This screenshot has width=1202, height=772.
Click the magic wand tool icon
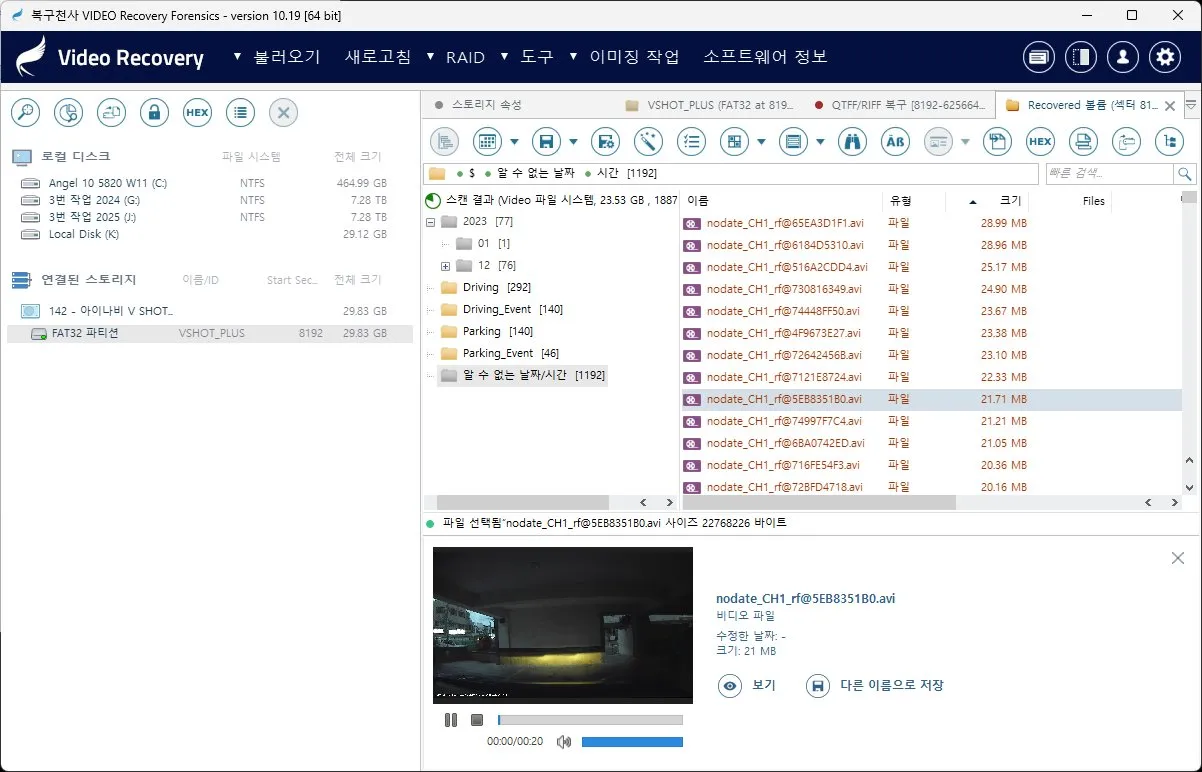(x=648, y=142)
